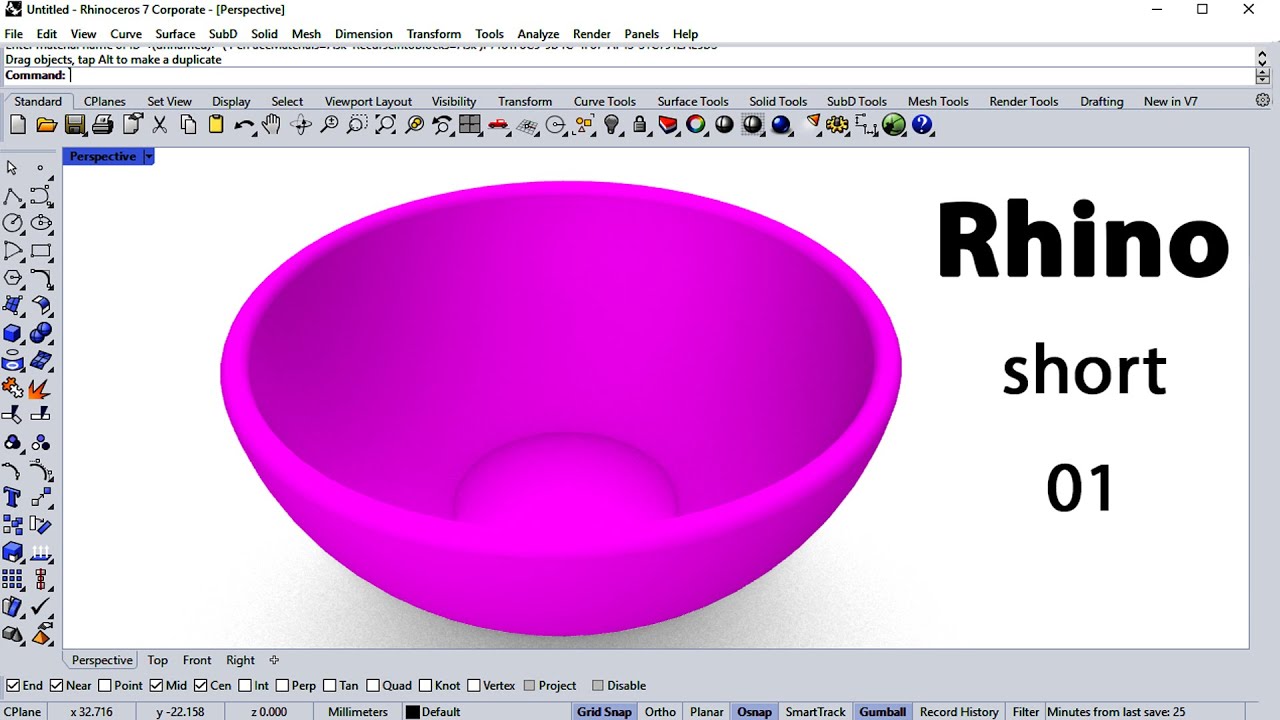1280x720 pixels.
Task: Click the Cut scissors icon
Action: pos(160,125)
